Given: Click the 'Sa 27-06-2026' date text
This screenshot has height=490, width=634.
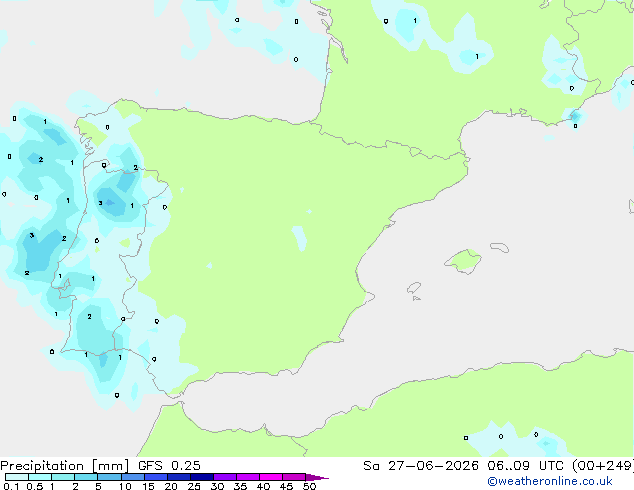Looking at the screenshot, I should pyautogui.click(x=421, y=466).
